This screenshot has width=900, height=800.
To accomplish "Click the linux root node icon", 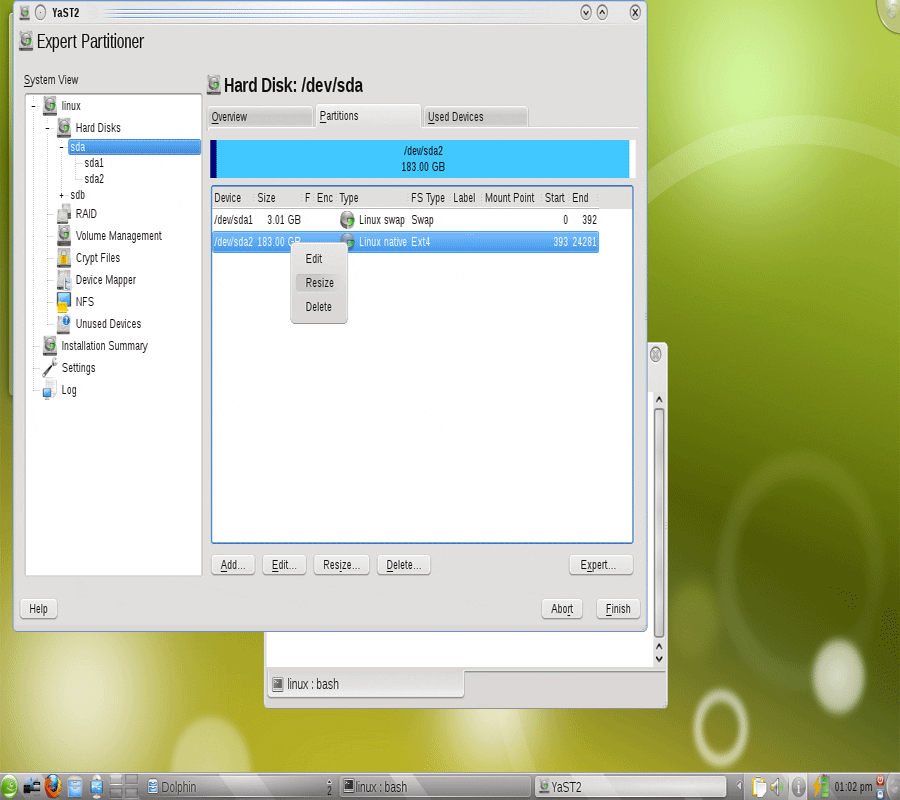I will (50, 106).
